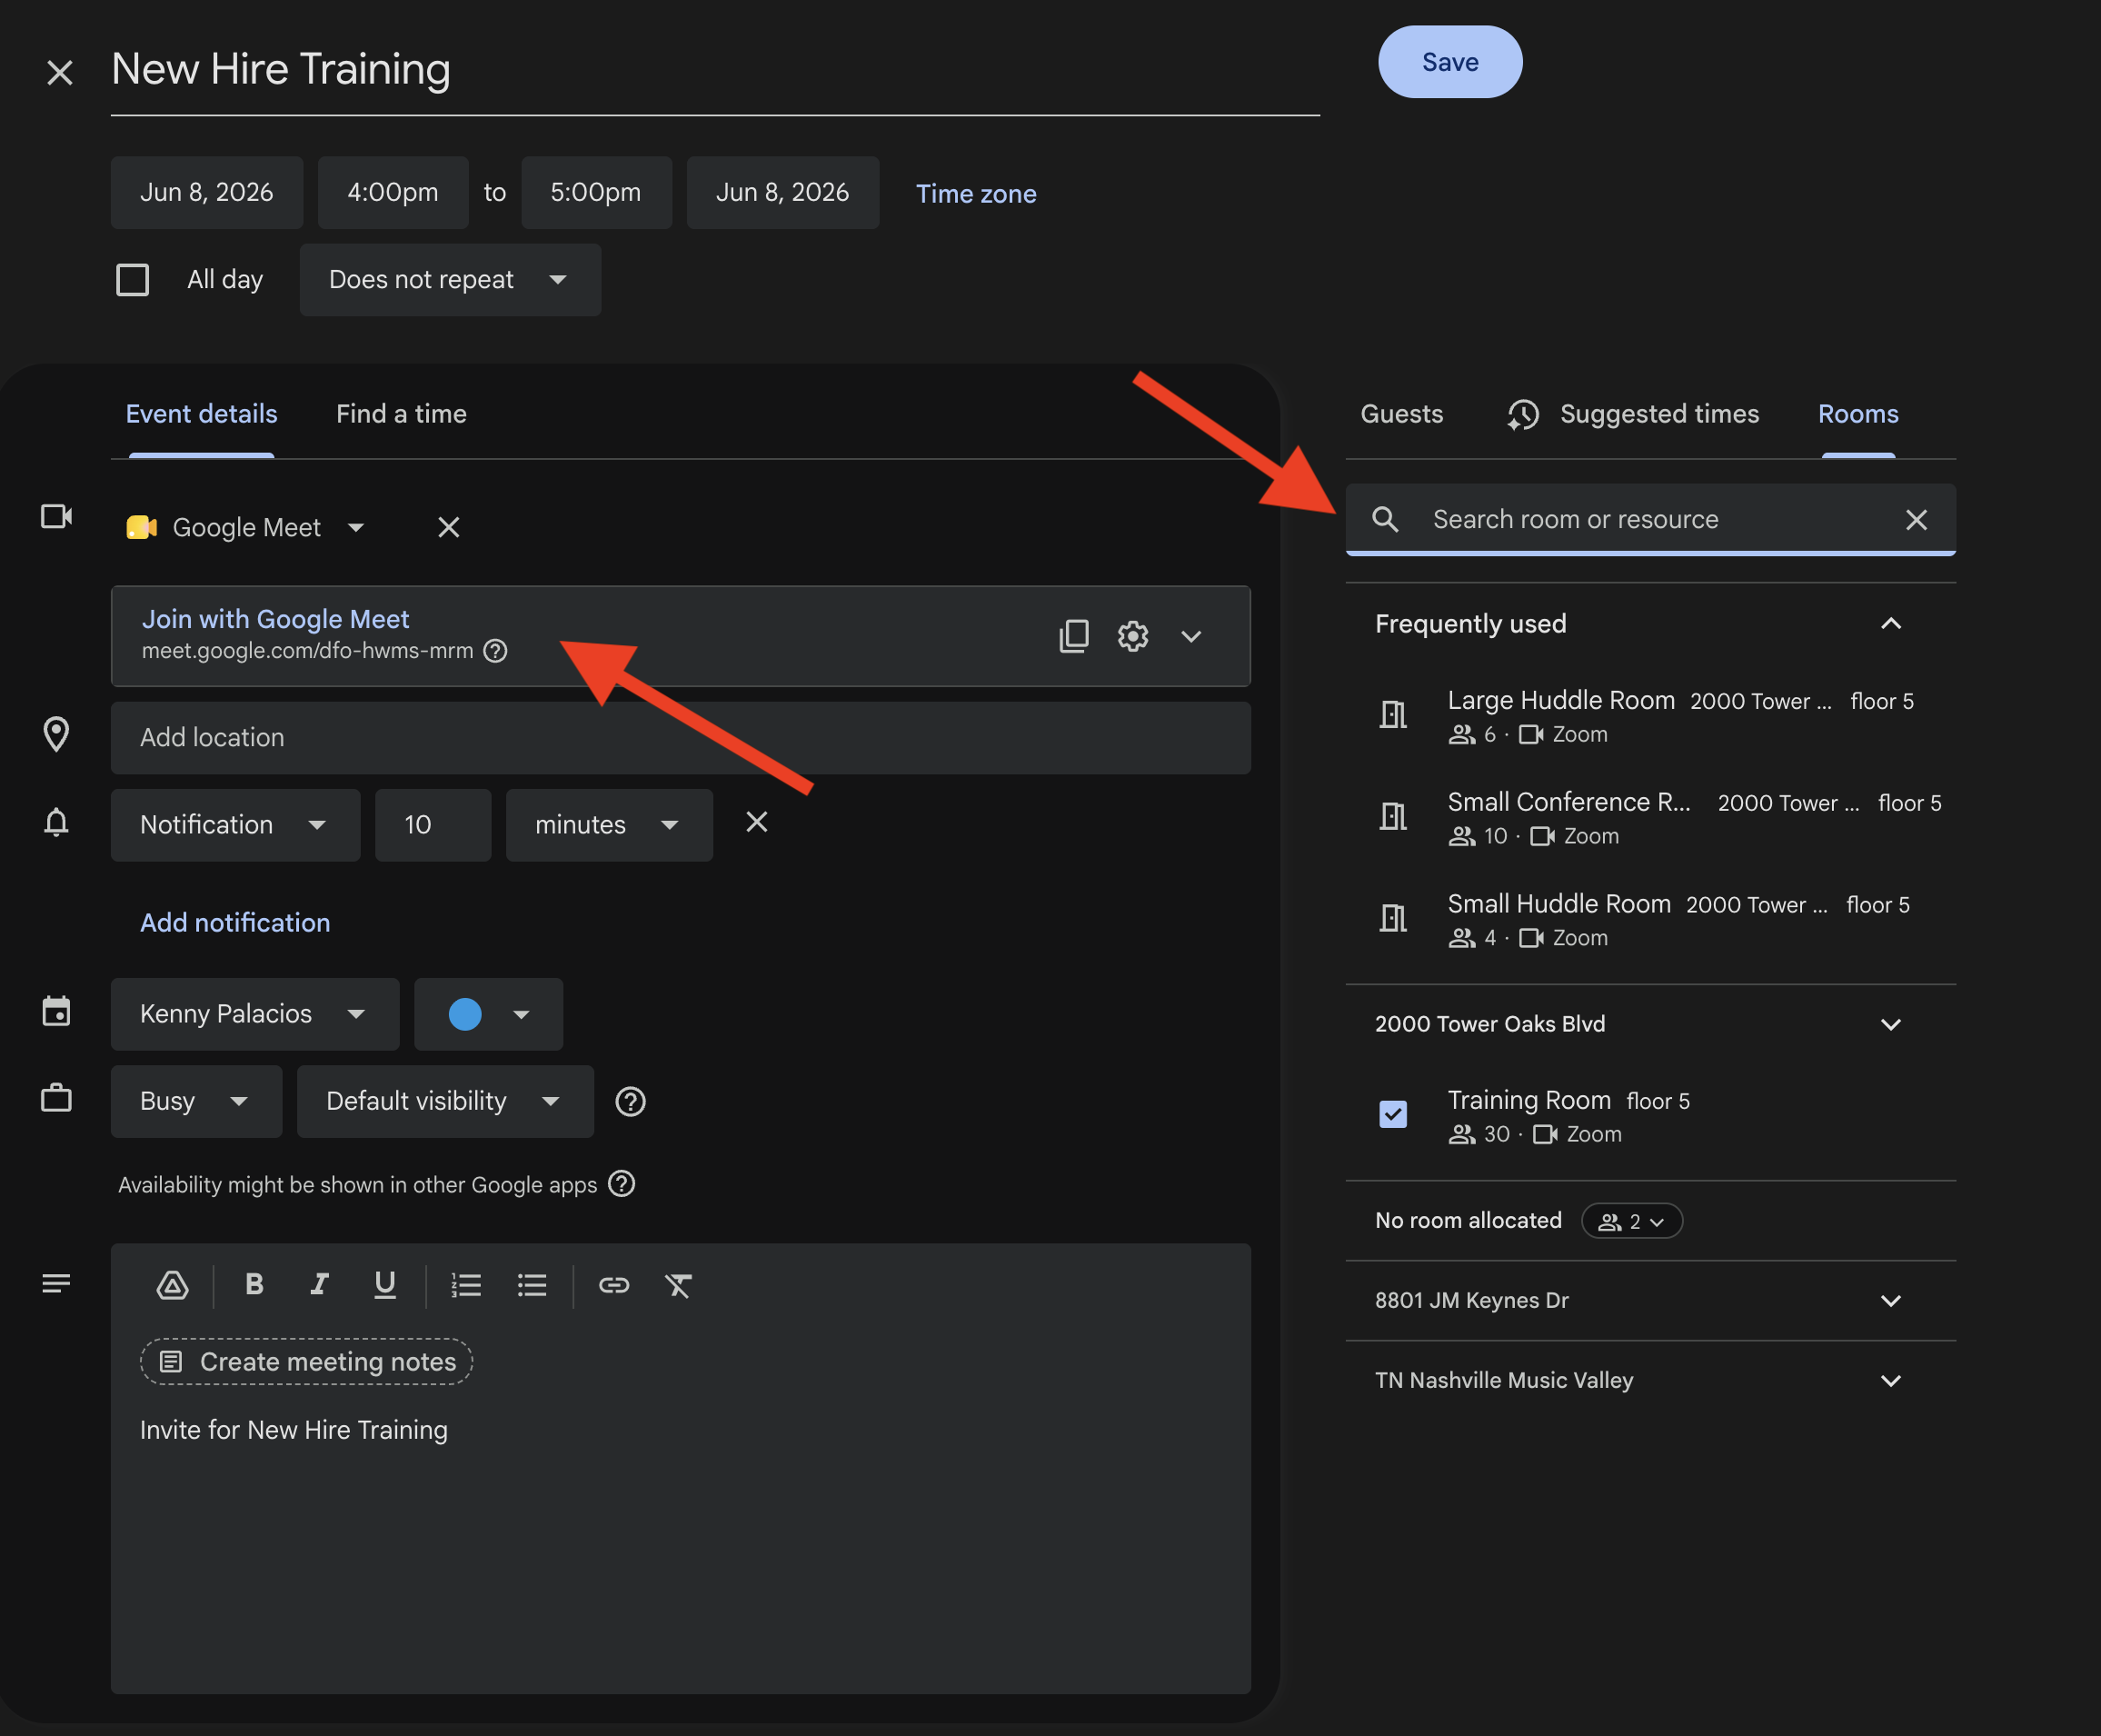This screenshot has width=2101, height=1736.
Task: Open the start date Jun 8, 2026 picker
Action: tap(207, 192)
